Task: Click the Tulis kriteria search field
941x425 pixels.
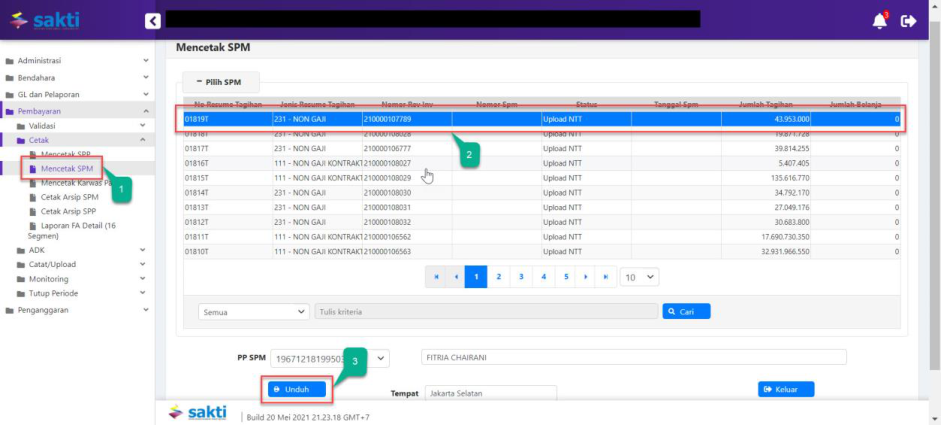Action: tap(486, 312)
